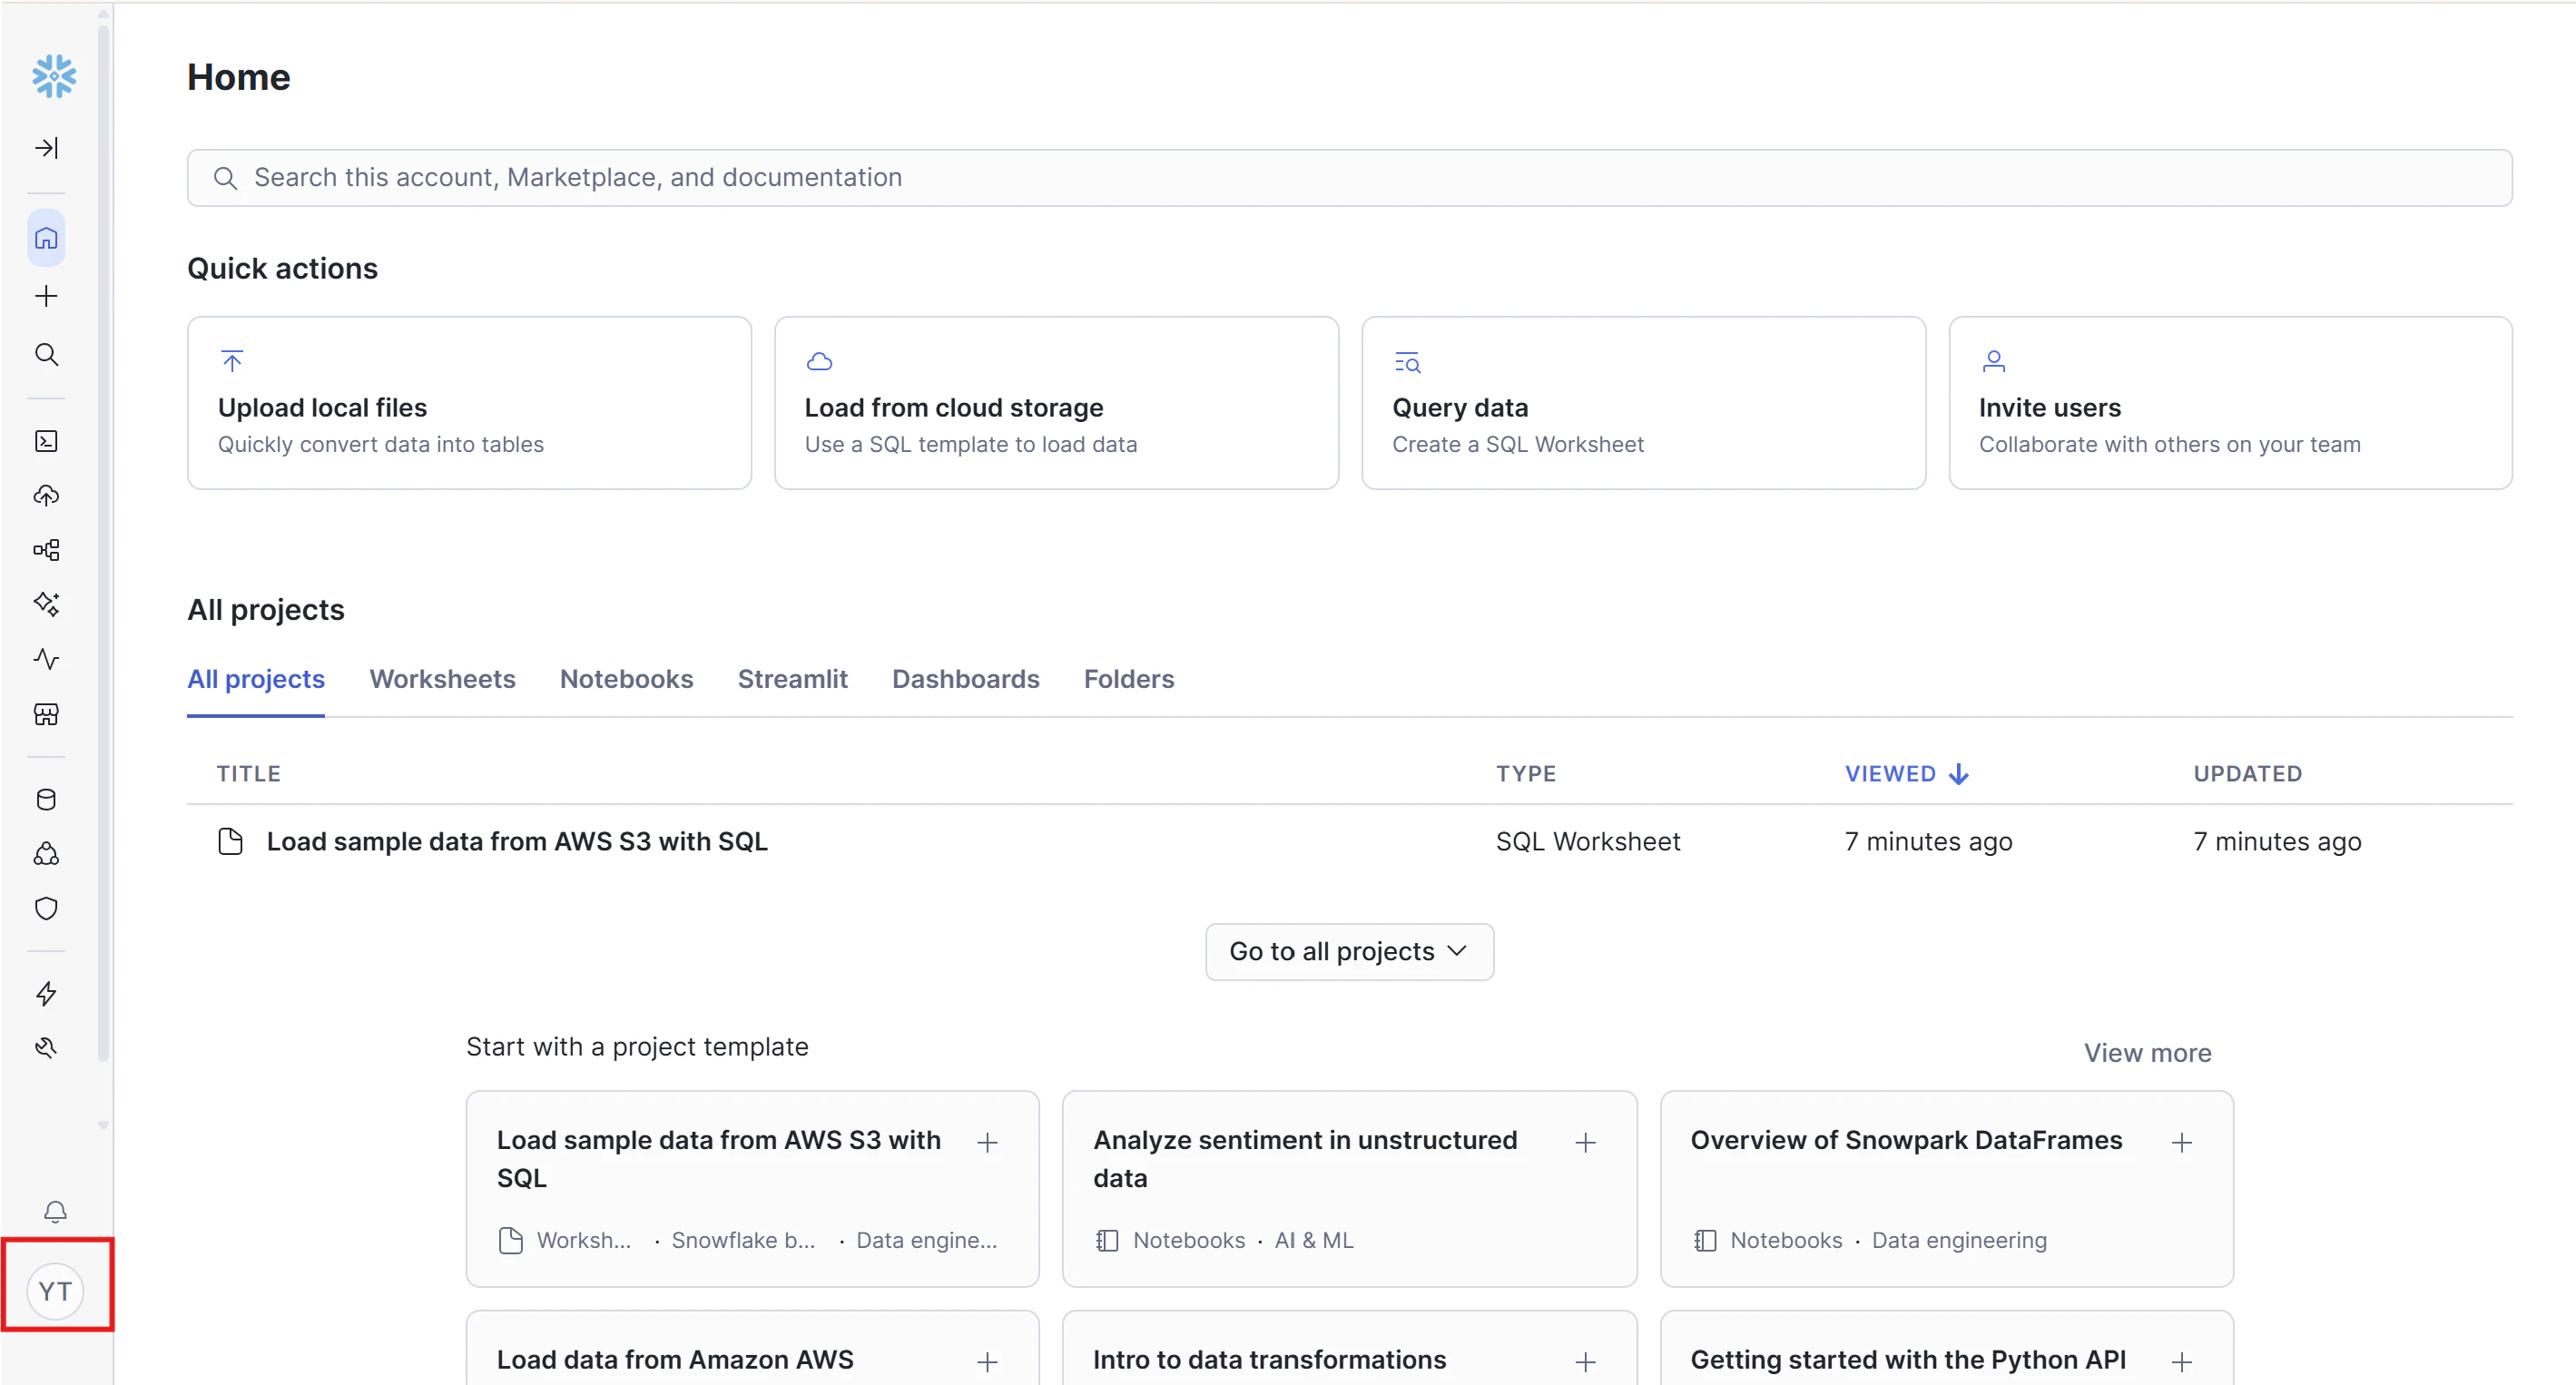
Task: Open the YT user account menu
Action: click(55, 1291)
